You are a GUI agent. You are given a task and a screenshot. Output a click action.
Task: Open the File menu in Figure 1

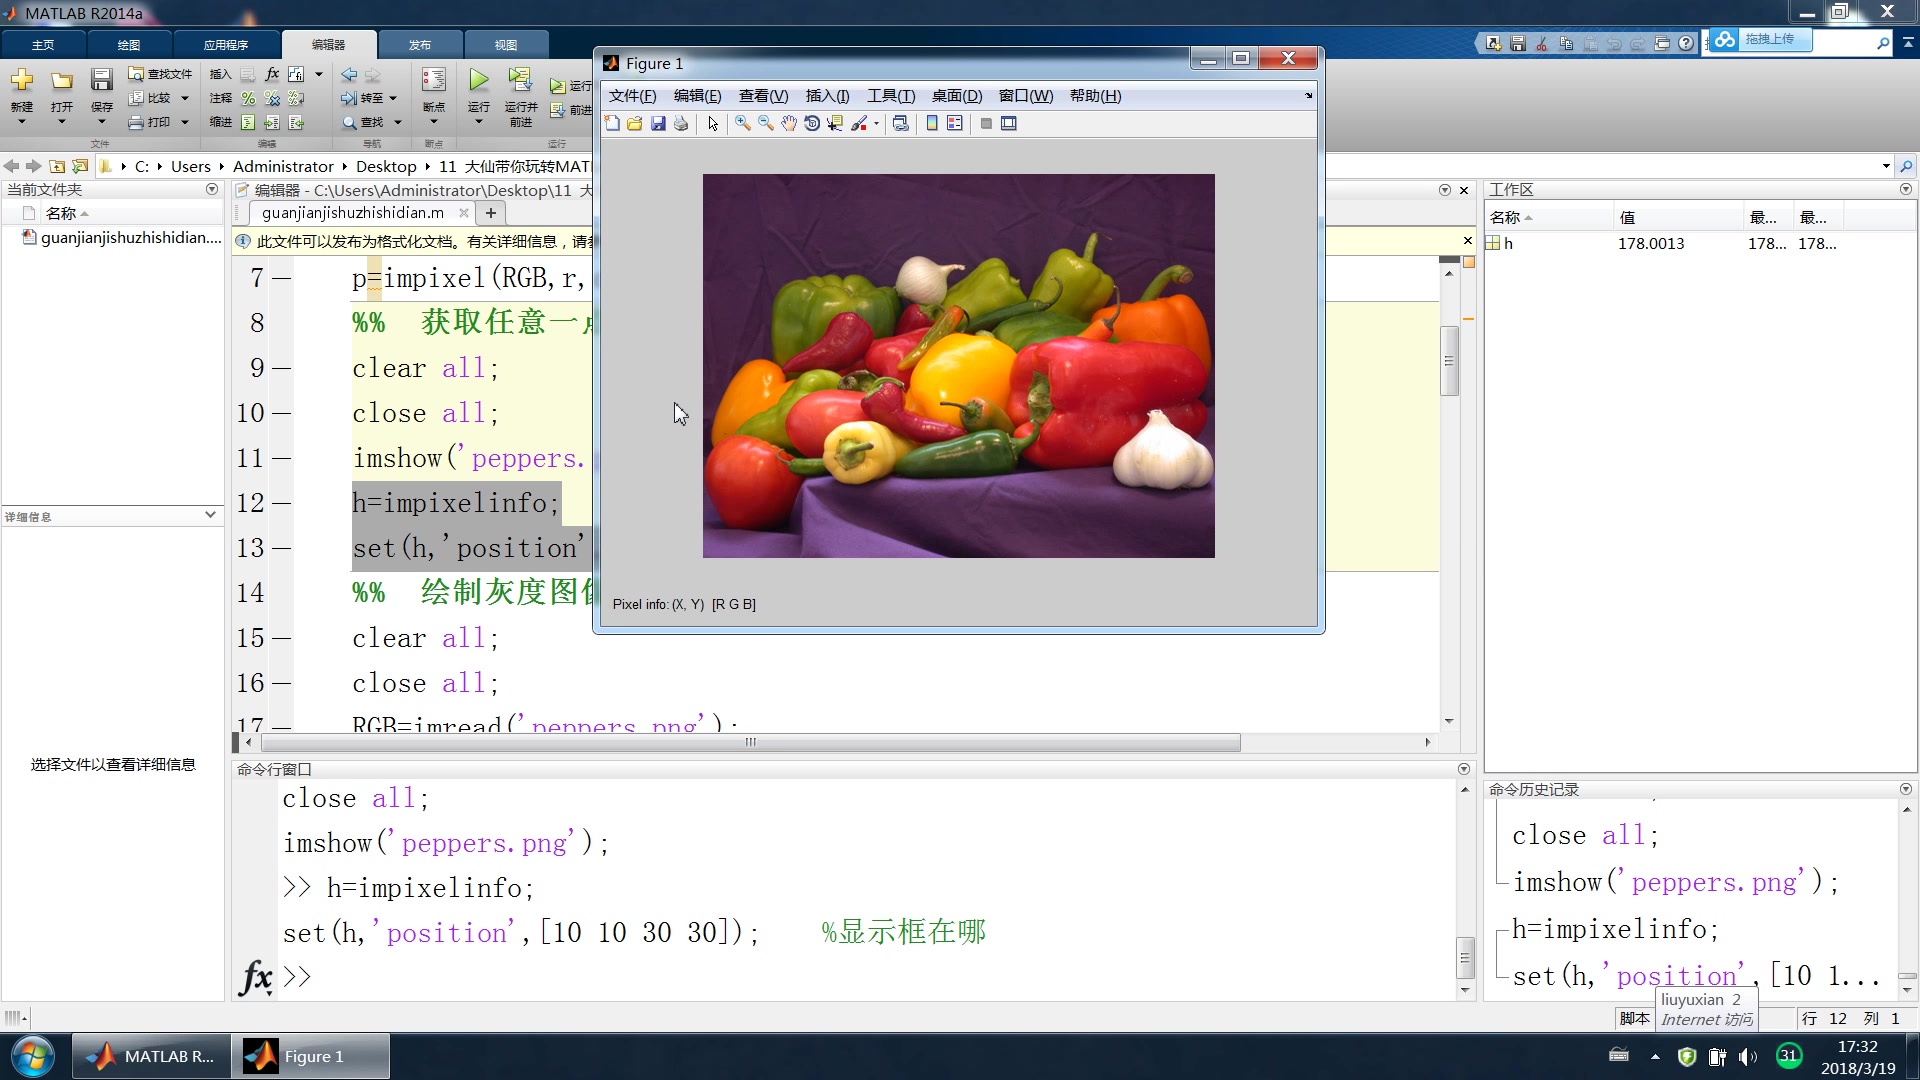click(x=632, y=96)
